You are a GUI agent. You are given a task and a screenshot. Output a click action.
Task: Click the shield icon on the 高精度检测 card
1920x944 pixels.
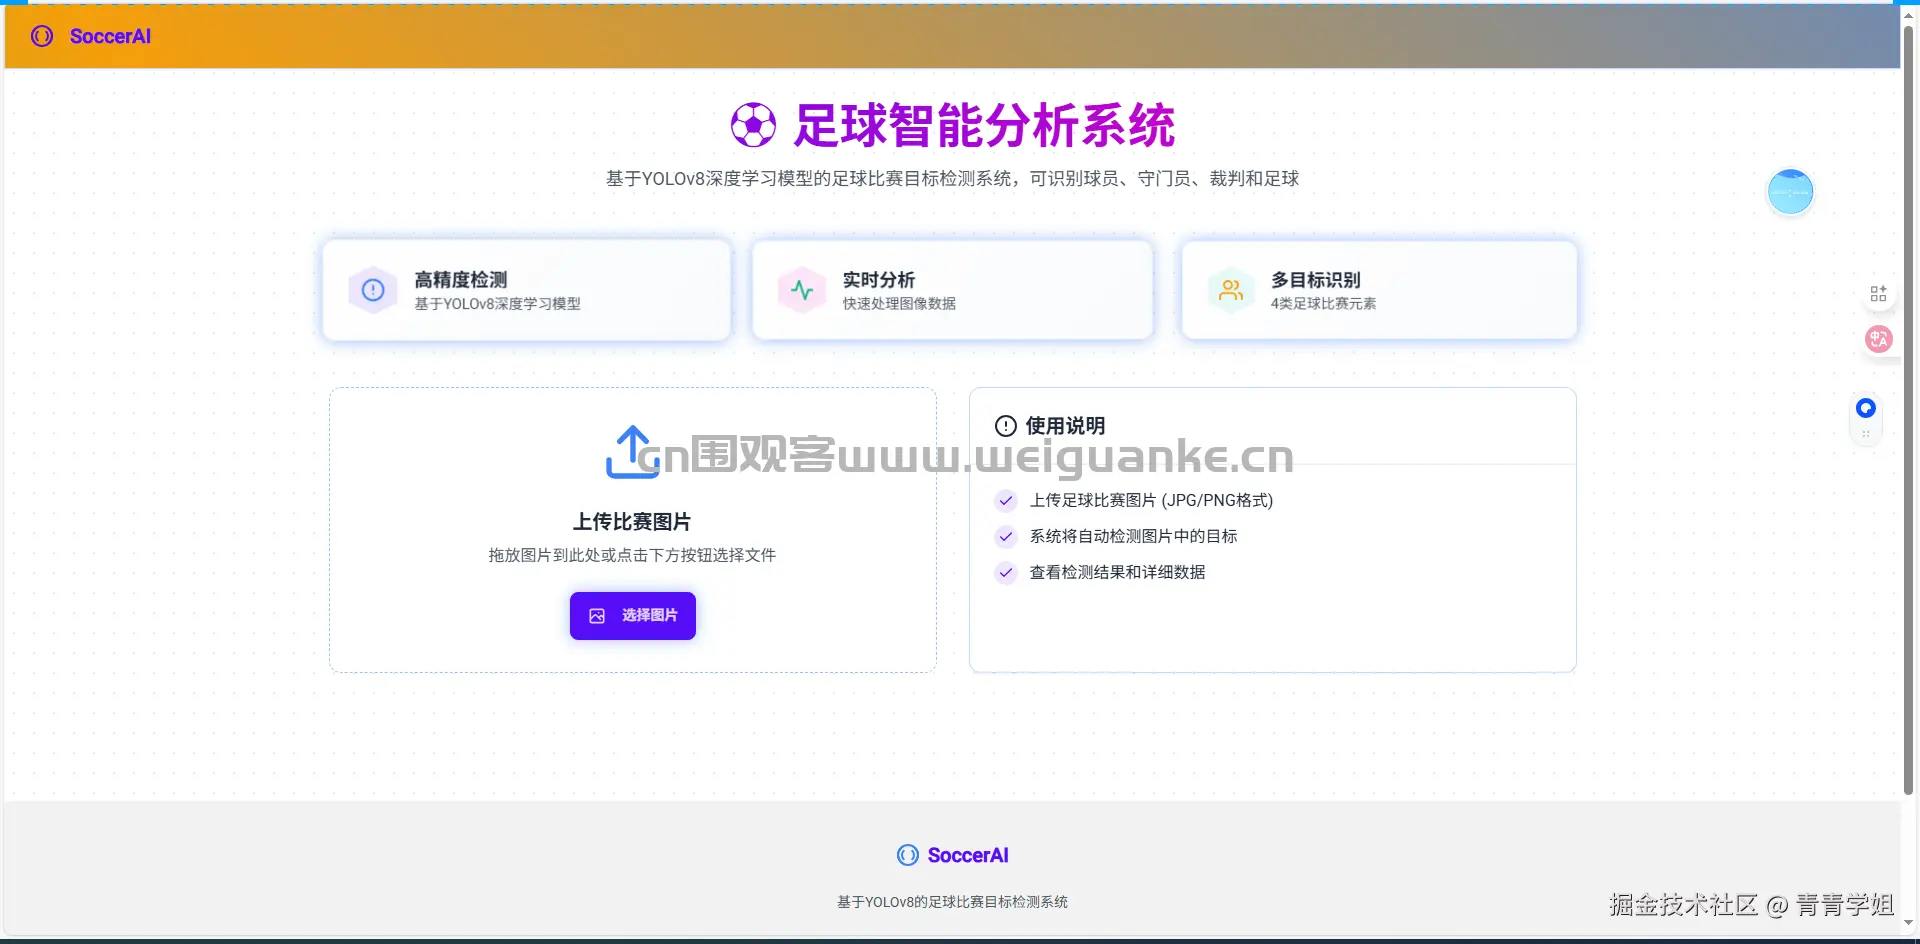[373, 290]
